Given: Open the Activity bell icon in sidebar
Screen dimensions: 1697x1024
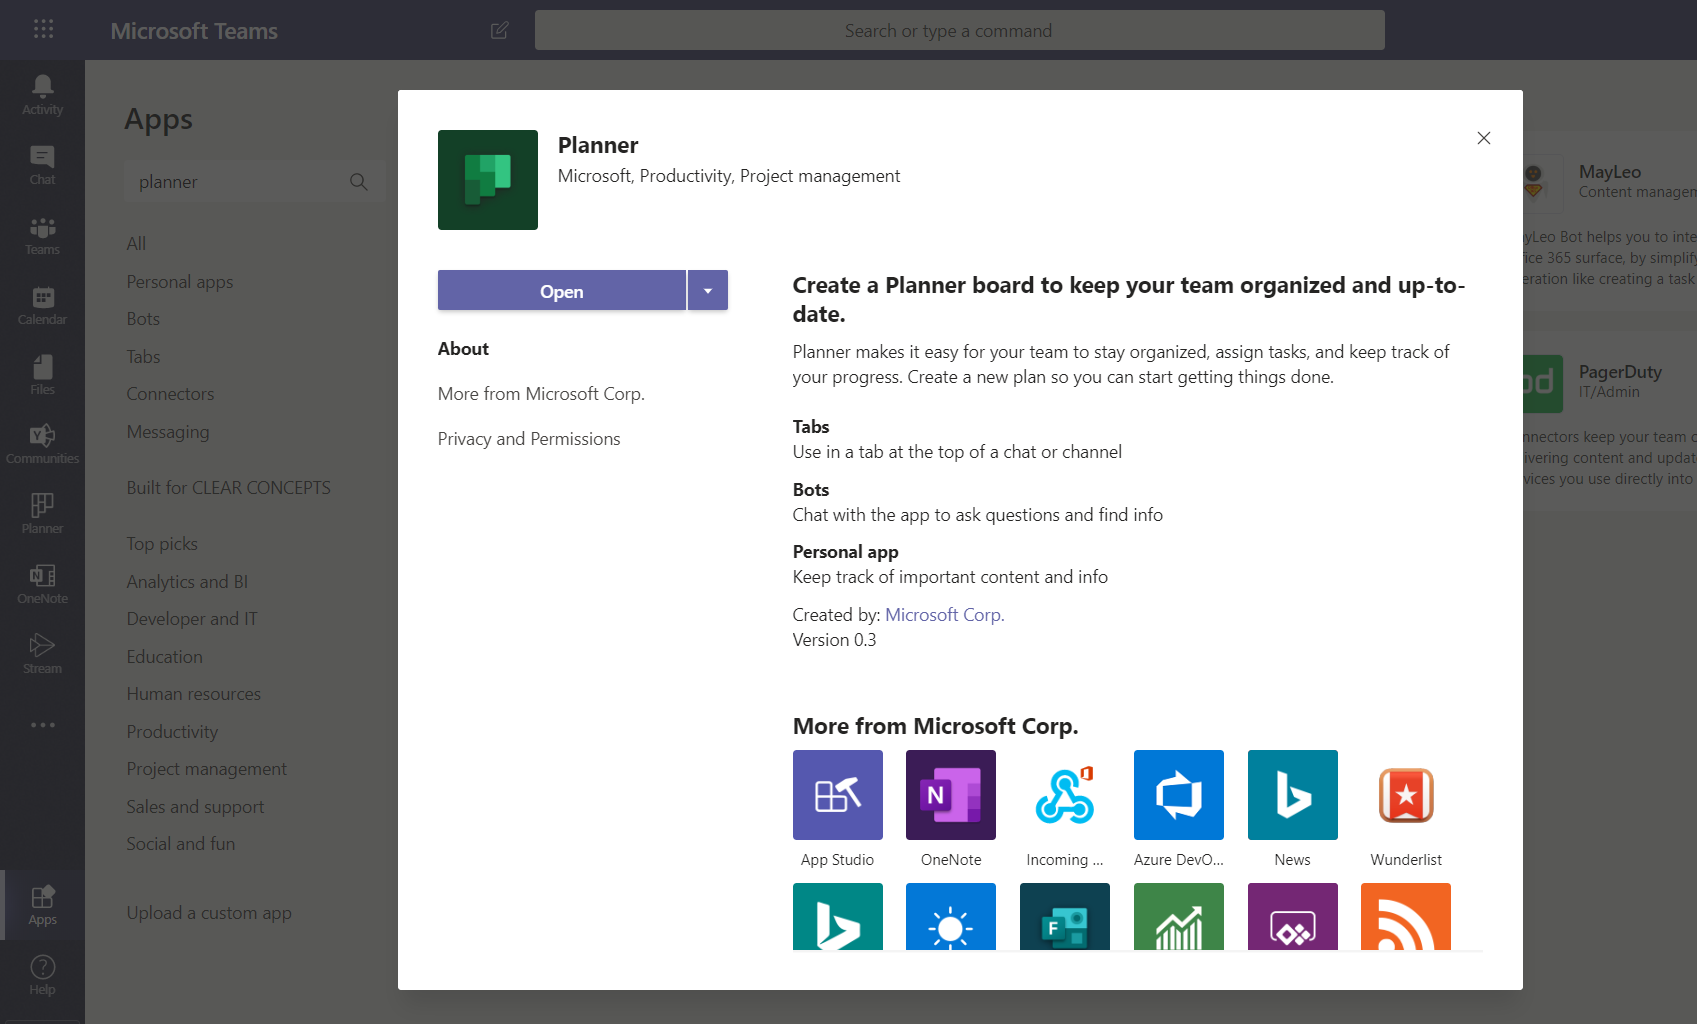Looking at the screenshot, I should coord(42,95).
